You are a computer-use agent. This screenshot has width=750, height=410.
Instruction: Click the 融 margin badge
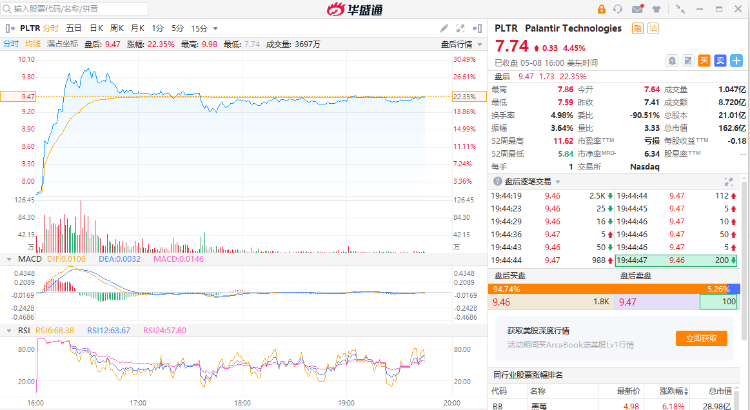coord(638,28)
